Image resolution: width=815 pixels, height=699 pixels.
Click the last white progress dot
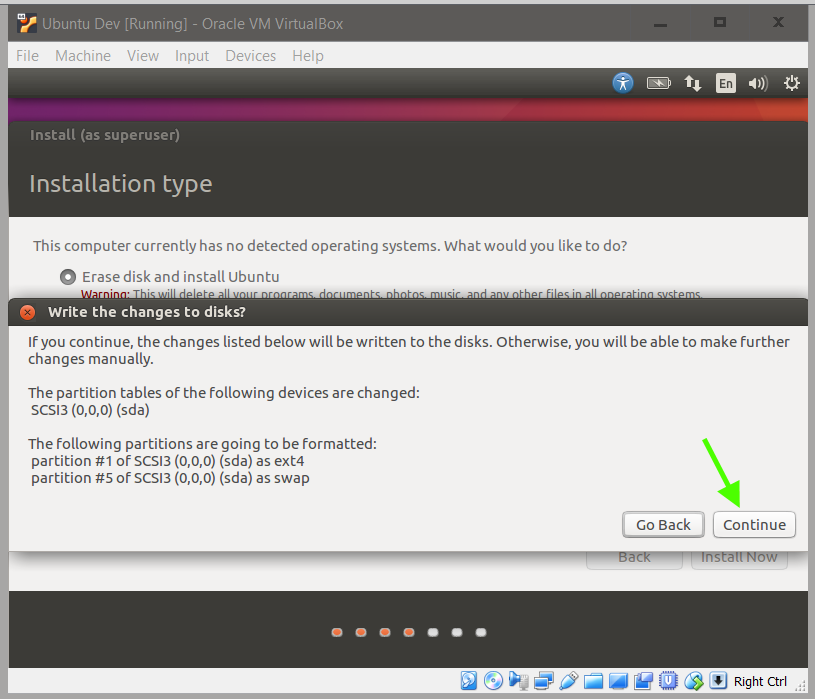tap(481, 632)
